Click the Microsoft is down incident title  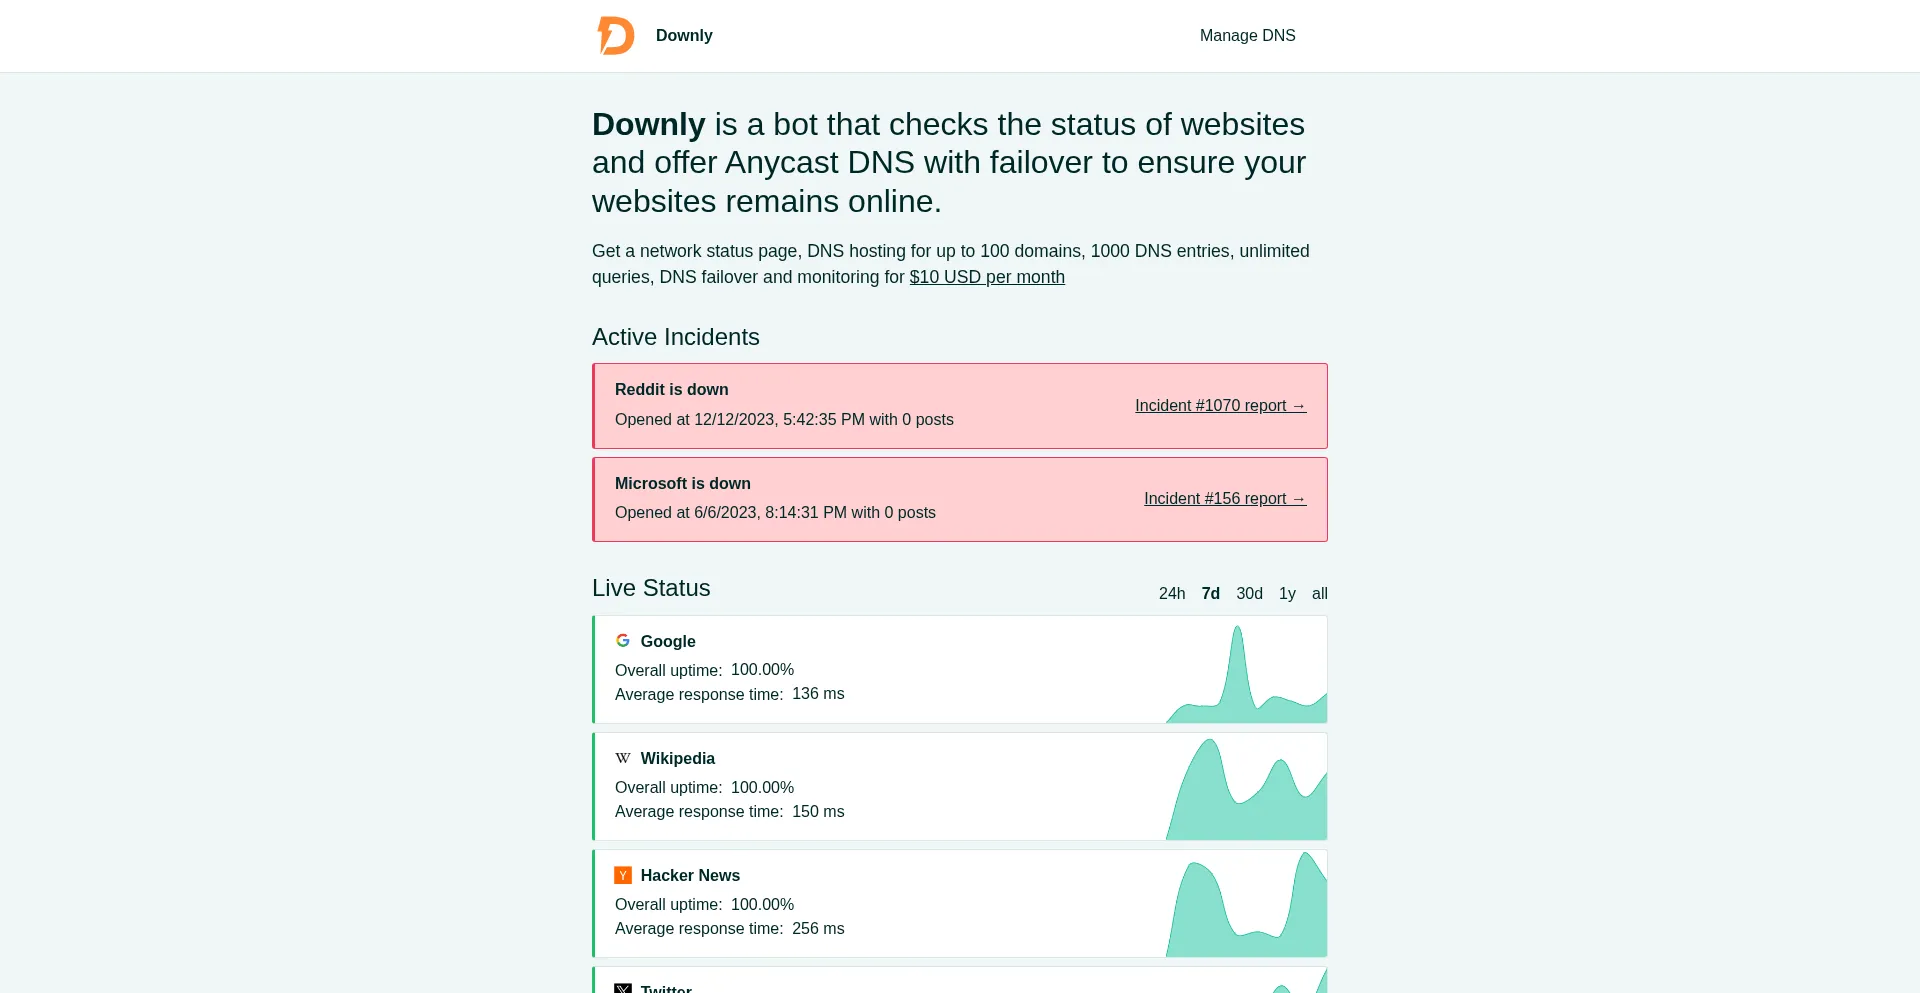point(682,484)
